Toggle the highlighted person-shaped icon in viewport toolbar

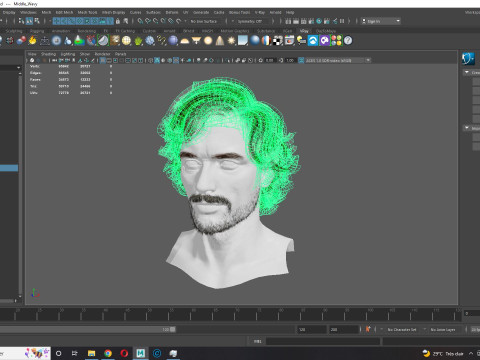[x=157, y=60]
